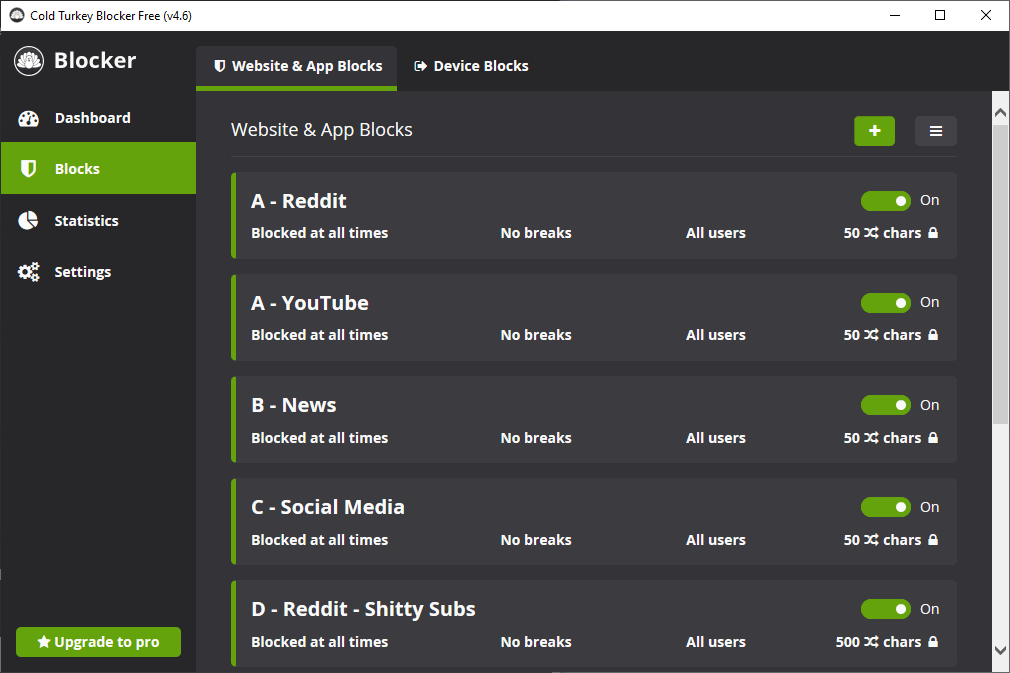Image resolution: width=1010 pixels, height=673 pixels.
Task: Switch off D - Reddit - Shitty Subs toggle
Action: click(886, 609)
